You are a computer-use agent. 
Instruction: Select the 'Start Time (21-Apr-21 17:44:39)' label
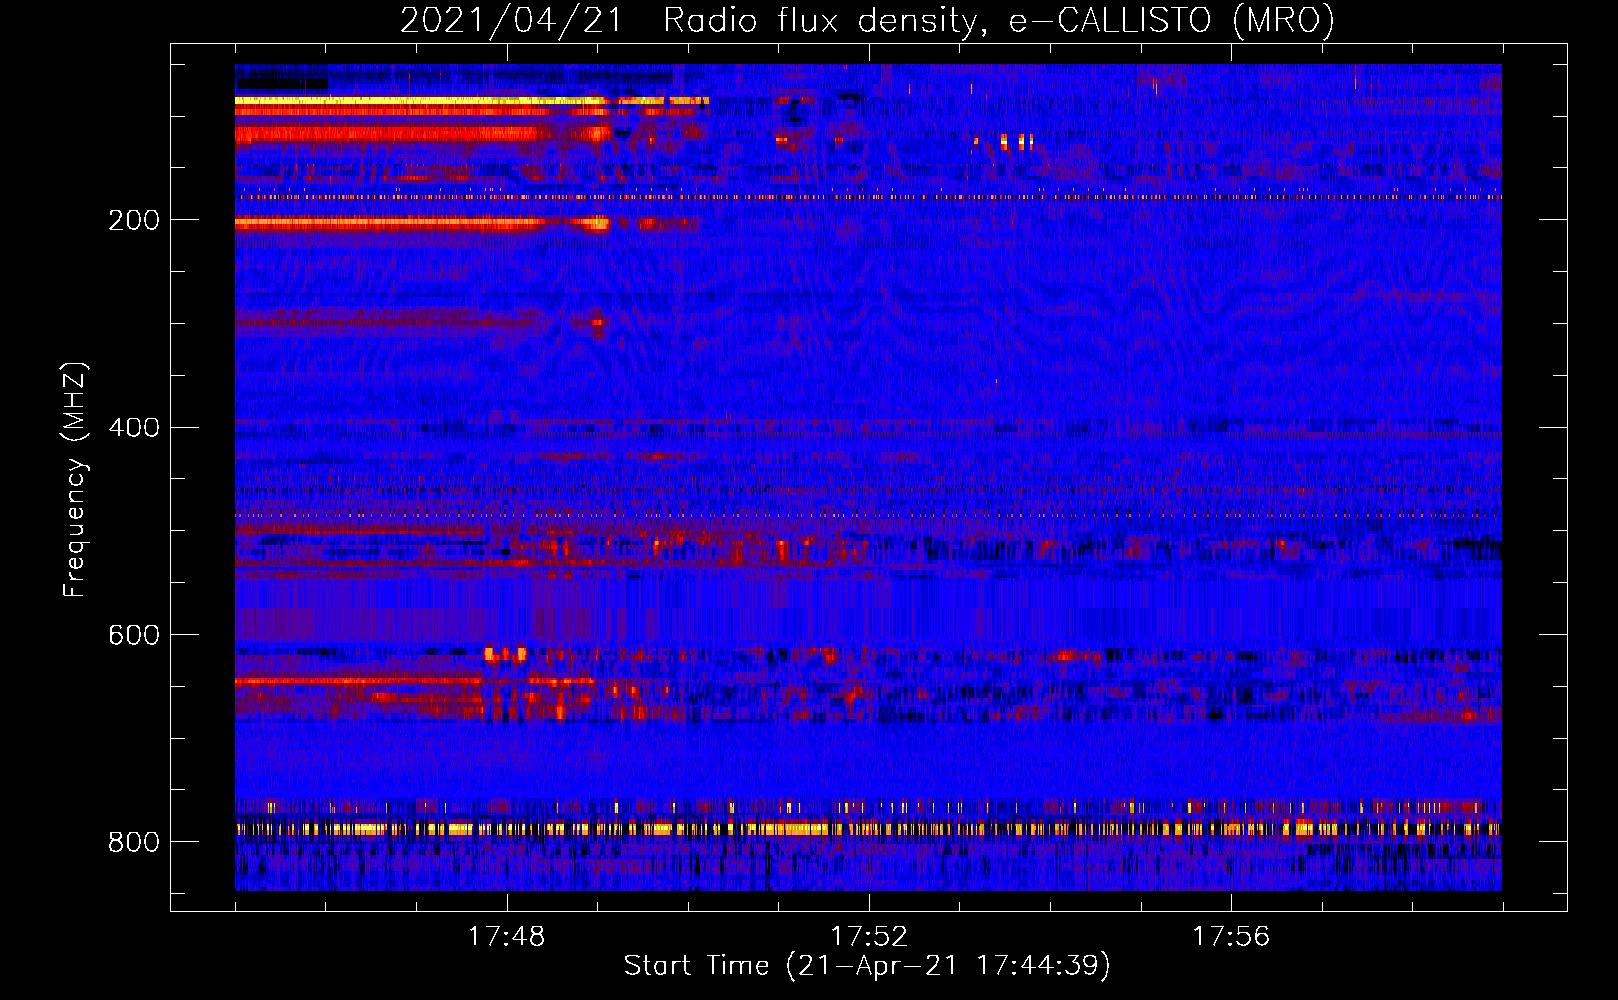click(868, 966)
